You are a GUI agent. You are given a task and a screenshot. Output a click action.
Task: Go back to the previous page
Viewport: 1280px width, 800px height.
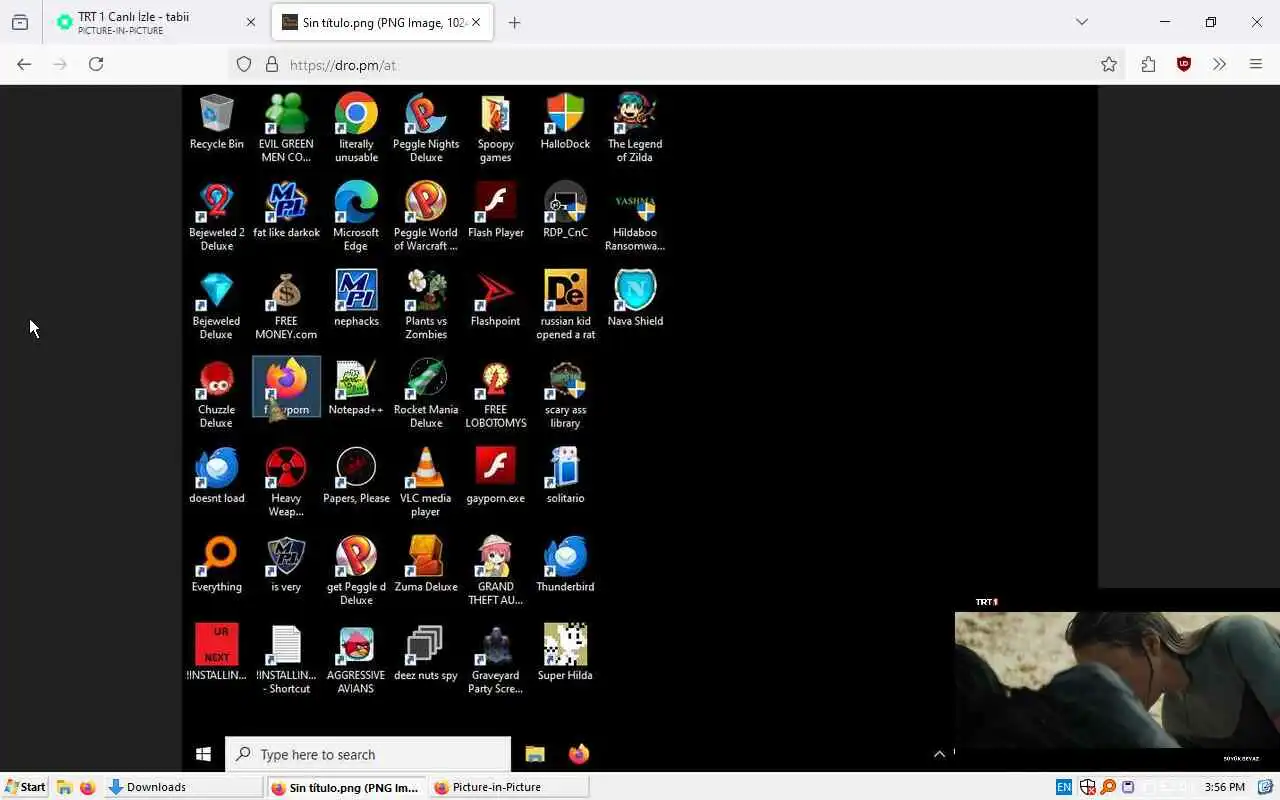point(24,64)
